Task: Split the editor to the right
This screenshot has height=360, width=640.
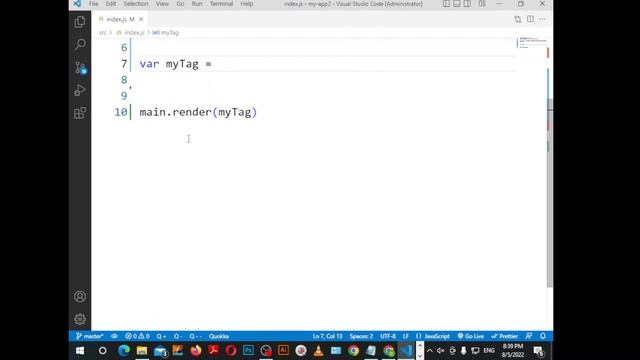Action: tap(530, 19)
